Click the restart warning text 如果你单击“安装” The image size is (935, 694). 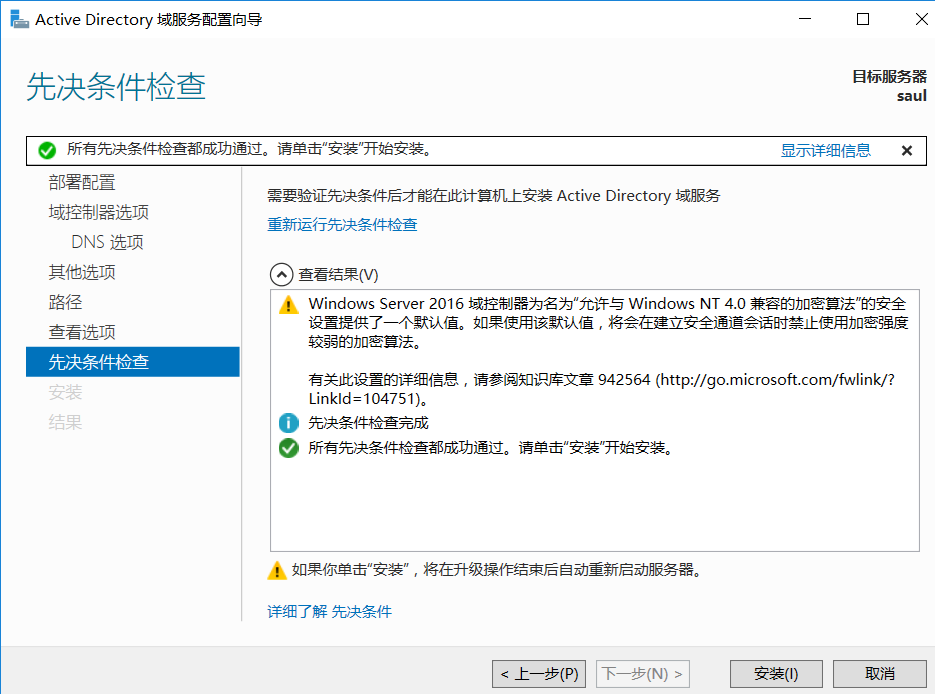tap(496, 570)
